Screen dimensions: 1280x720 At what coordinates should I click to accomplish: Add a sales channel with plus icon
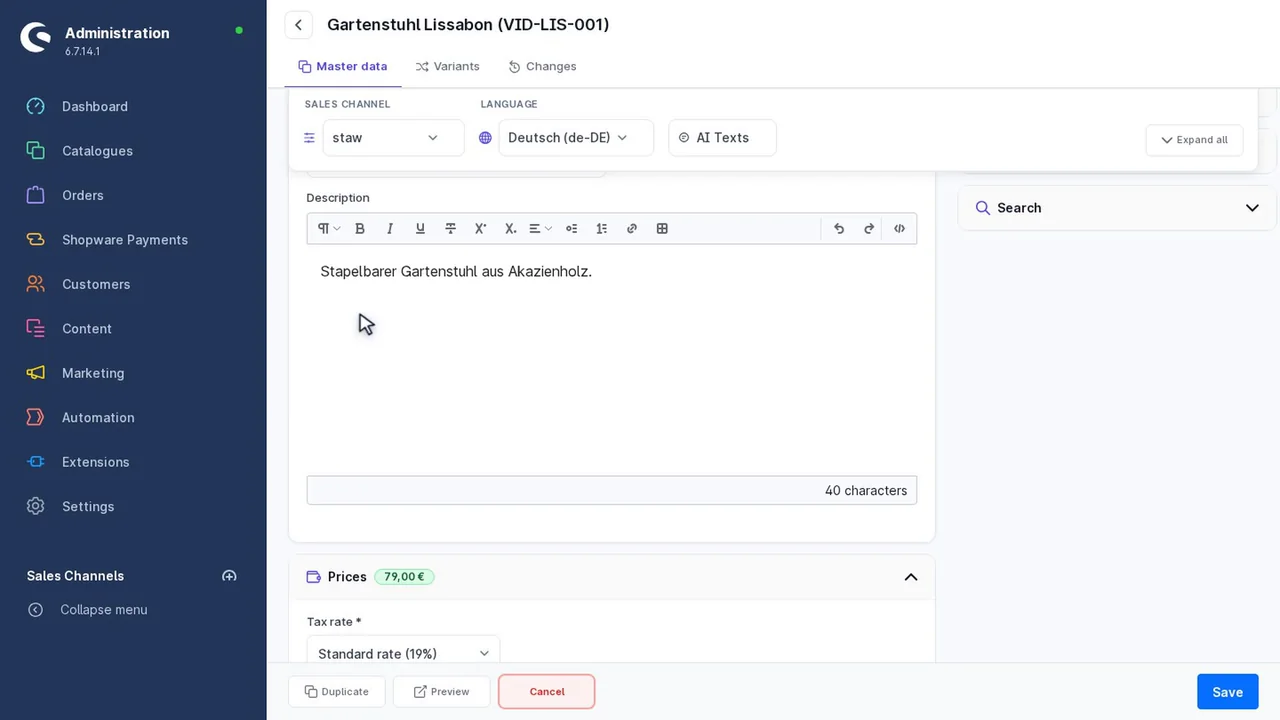[229, 576]
